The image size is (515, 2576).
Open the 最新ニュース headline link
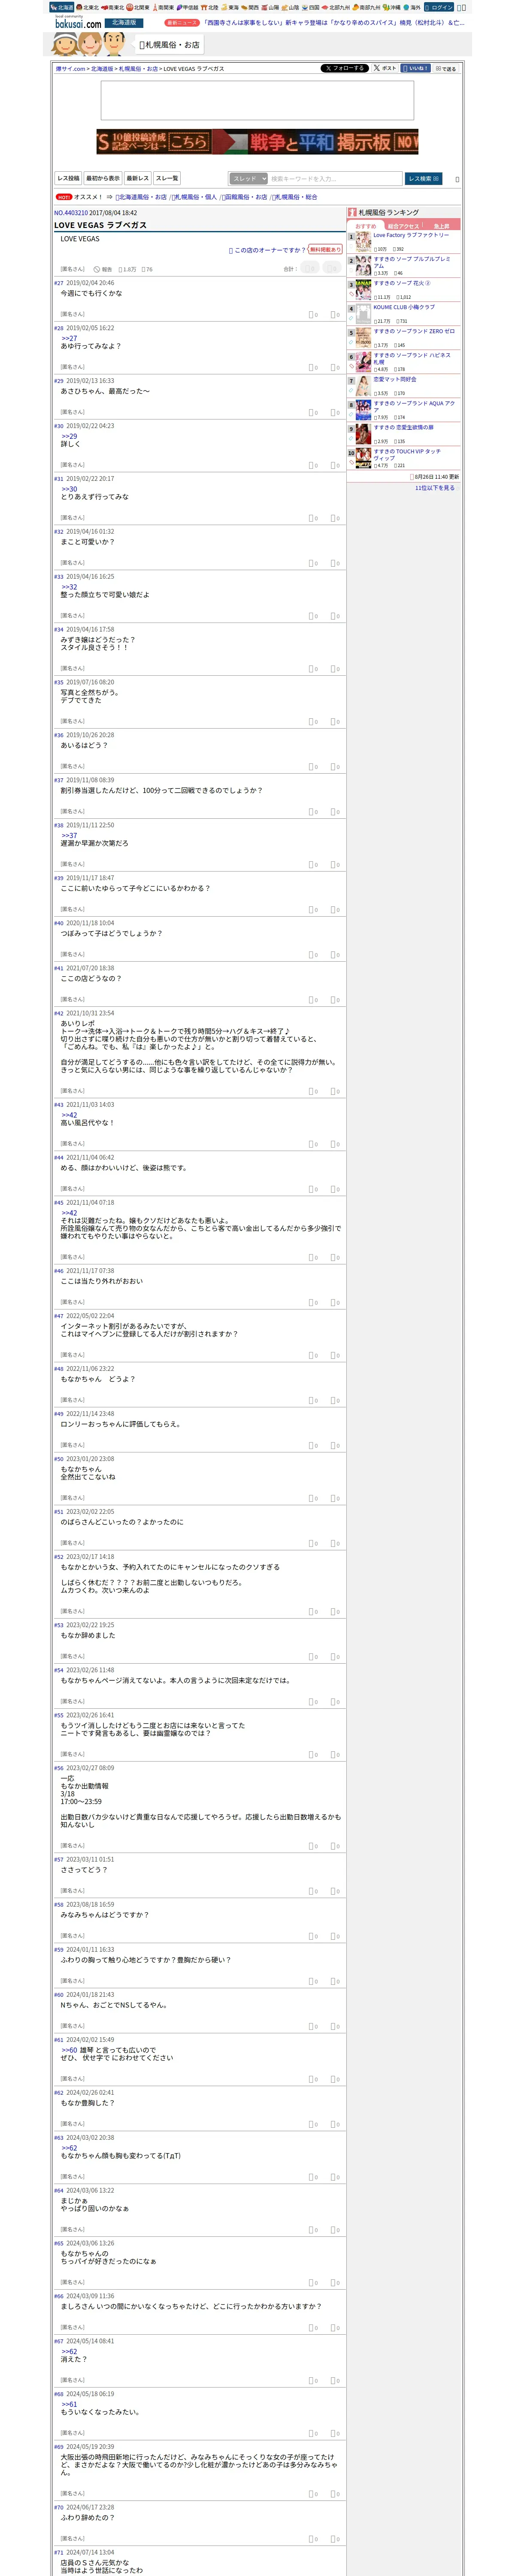tap(333, 22)
